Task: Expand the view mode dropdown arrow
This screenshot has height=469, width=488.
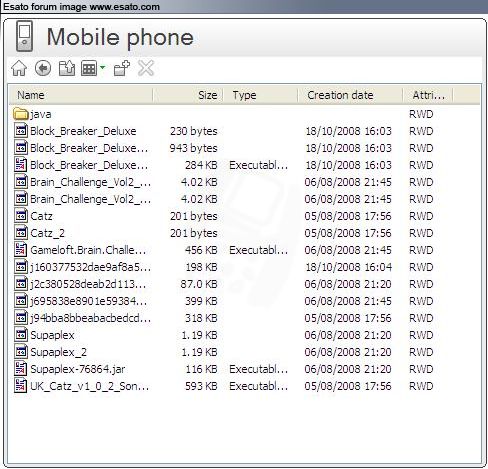Action: 102,68
